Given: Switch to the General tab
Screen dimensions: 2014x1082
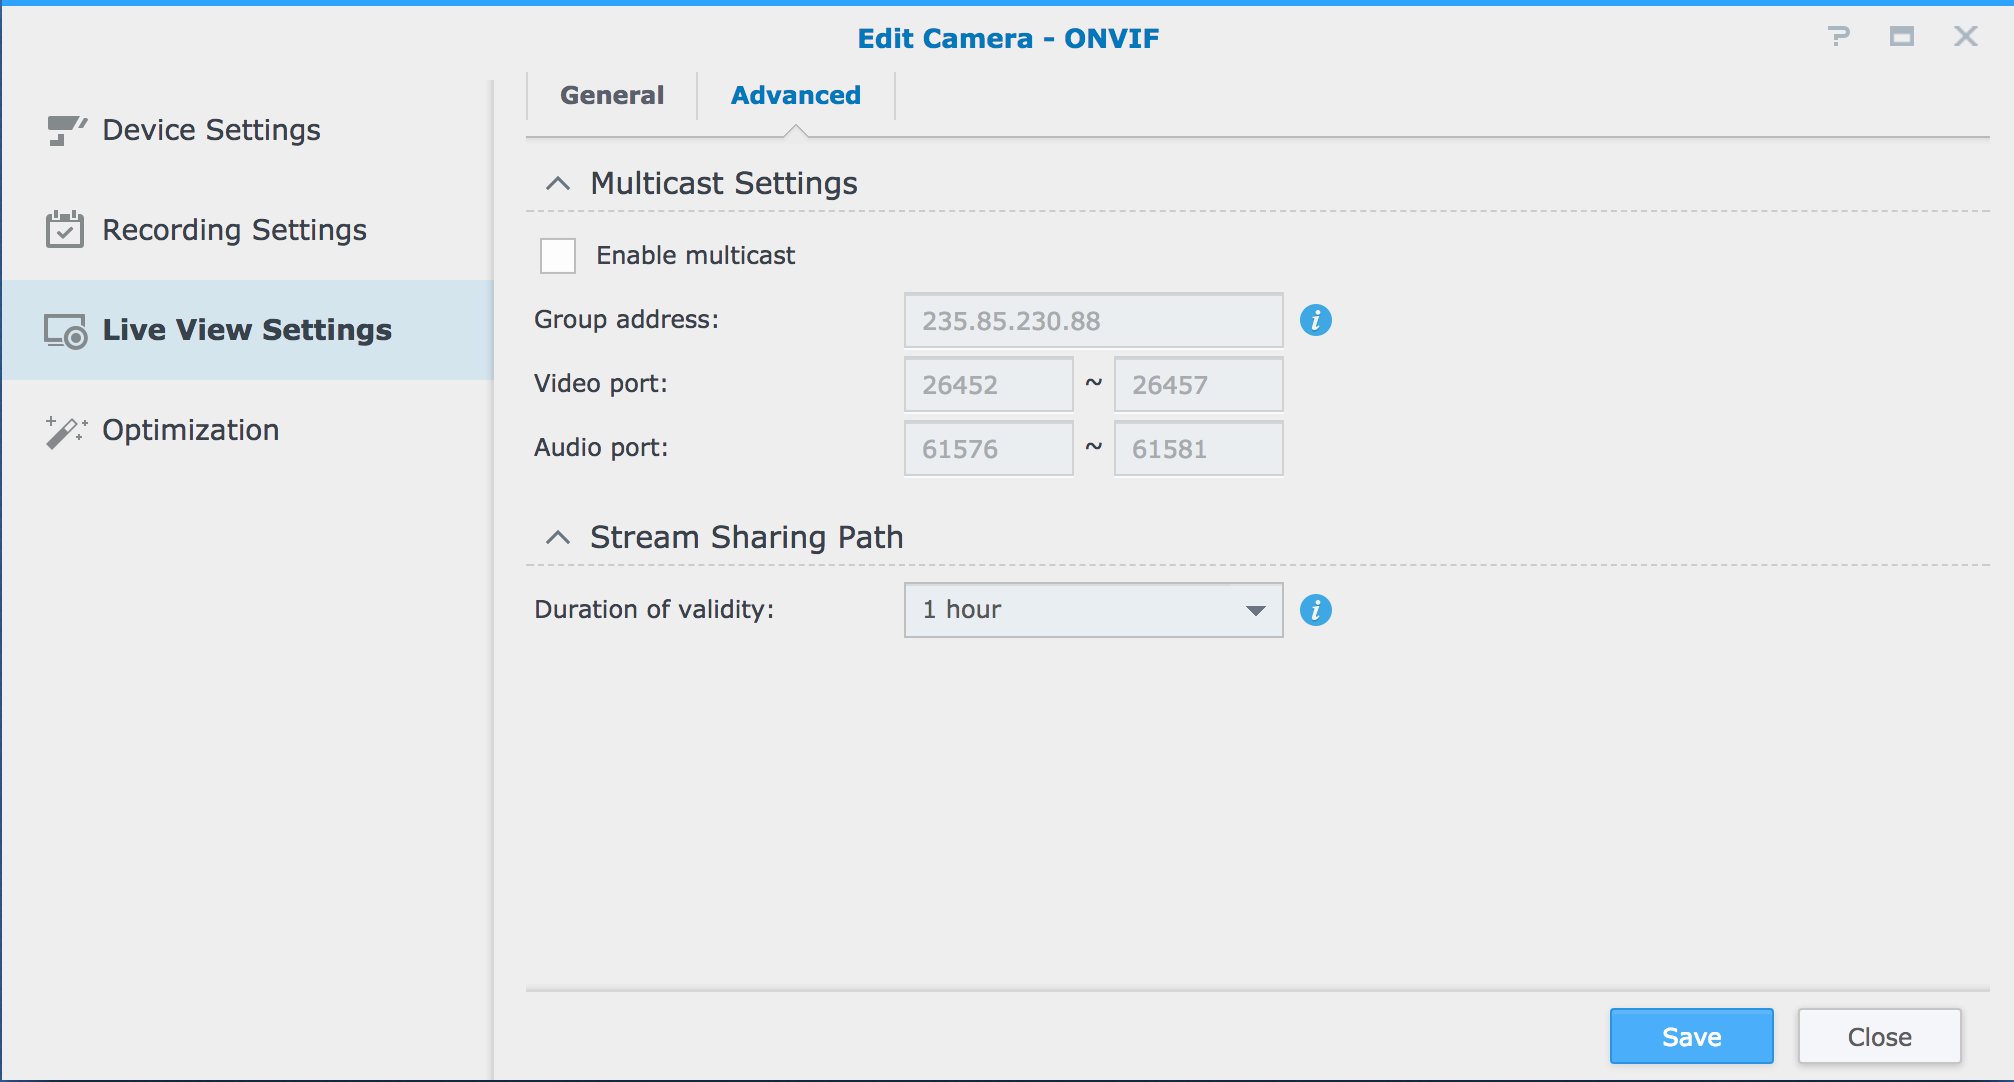Looking at the screenshot, I should [612, 96].
